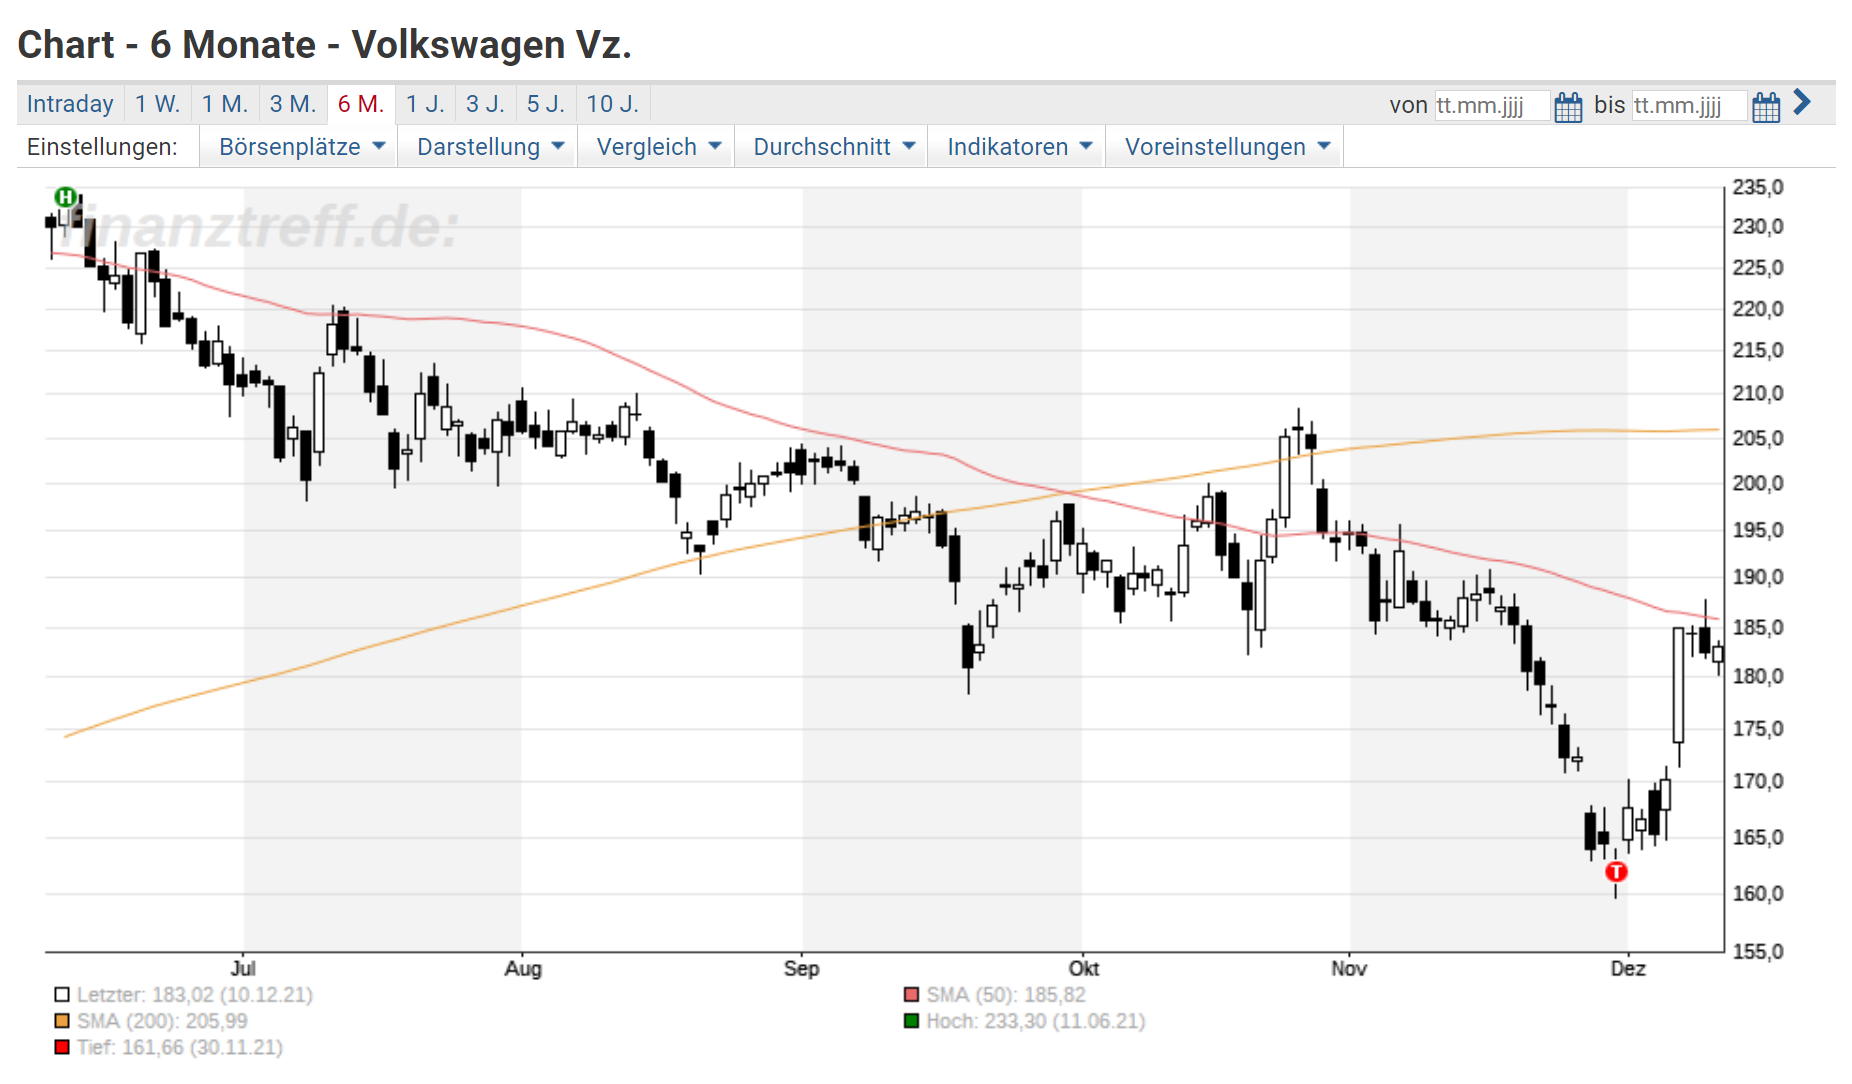Click the green Hoch legend swatch
The width and height of the screenshot is (1852, 1084).
tap(911, 1021)
